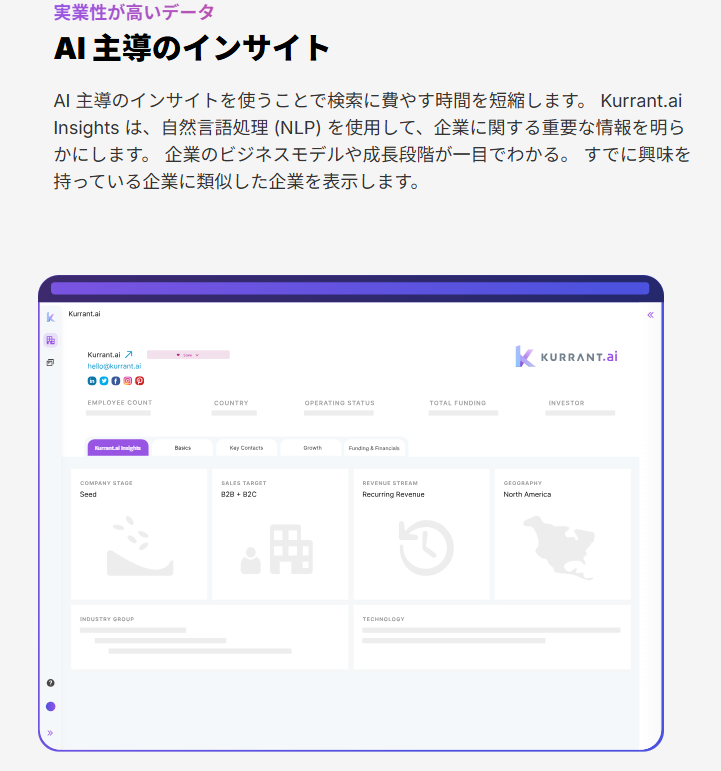
Task: Open the stacked lists icon in sidebar
Action: (50, 362)
